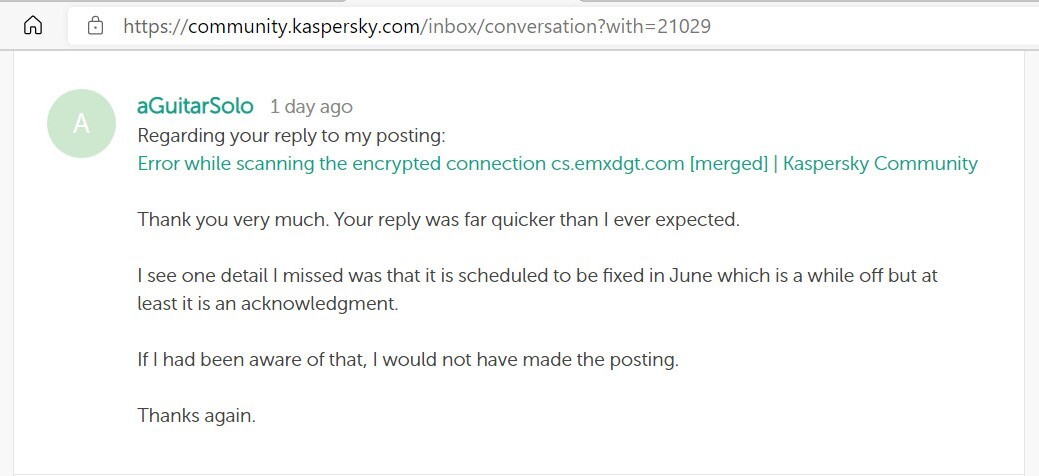Viewport: 1039px width, 476px height.
Task: Click 'Kaspersky Community' at the link's end
Action: click(x=880, y=164)
